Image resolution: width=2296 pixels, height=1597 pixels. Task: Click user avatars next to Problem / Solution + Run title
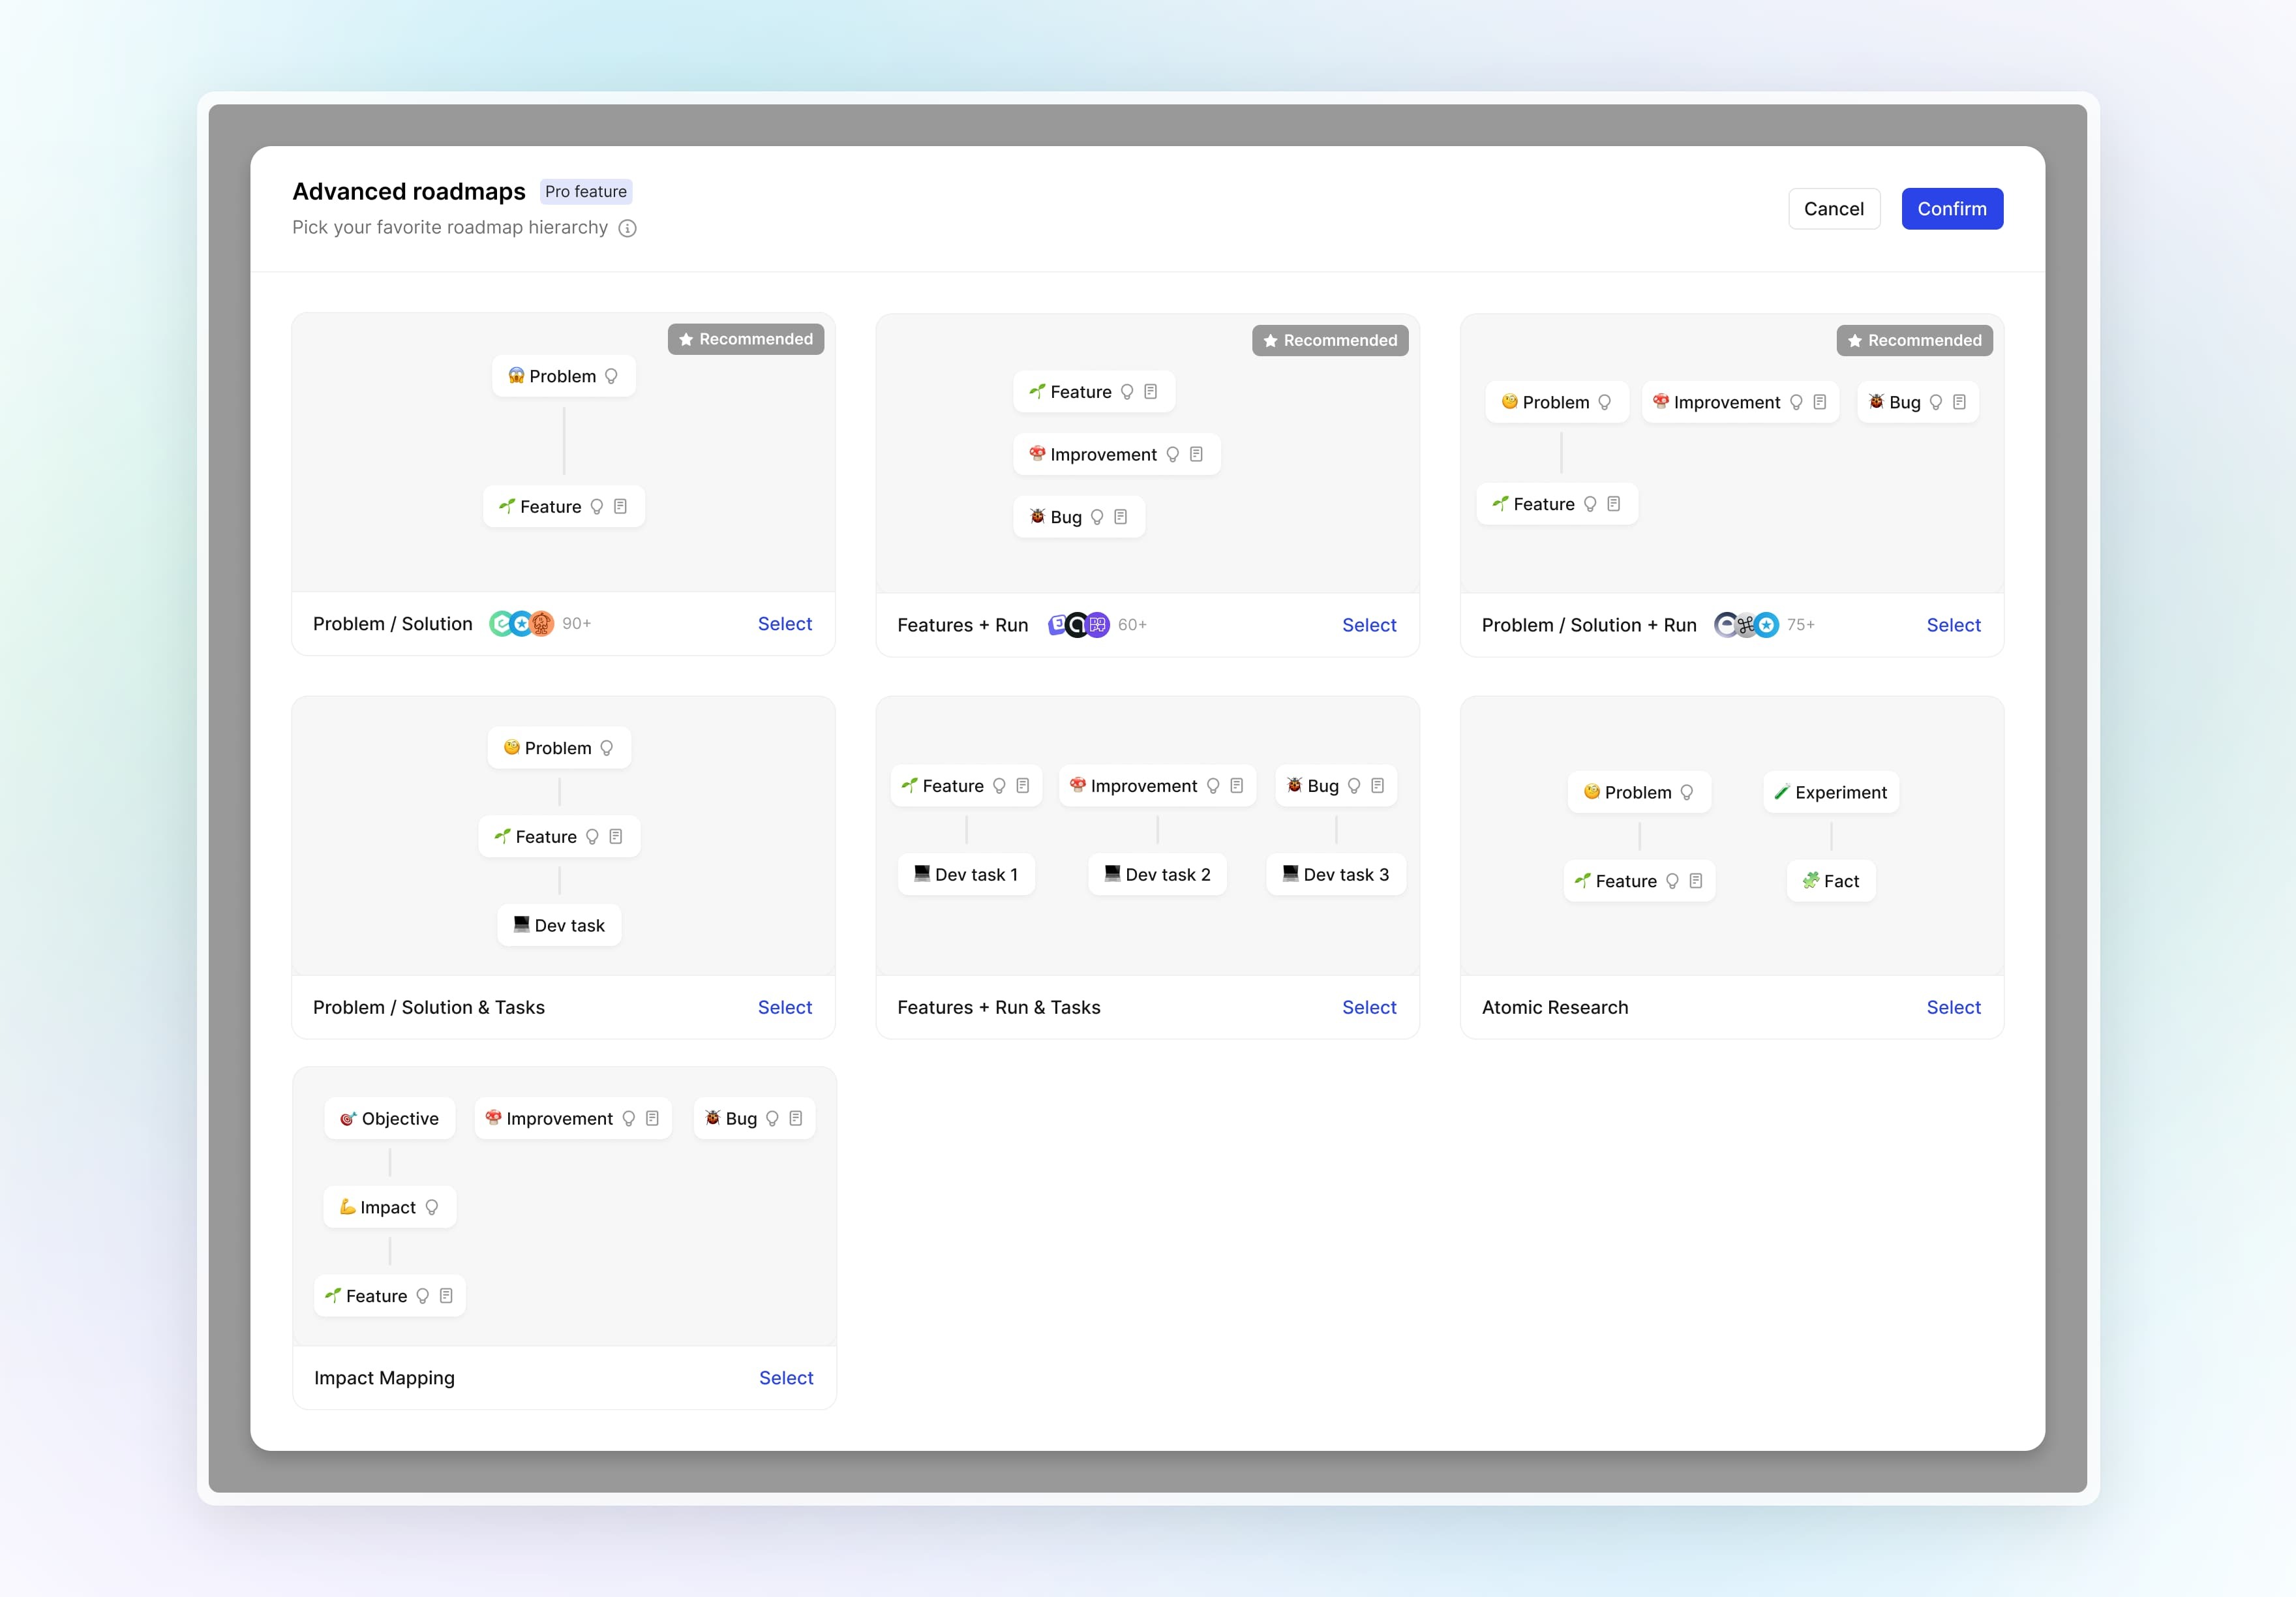(x=1746, y=625)
